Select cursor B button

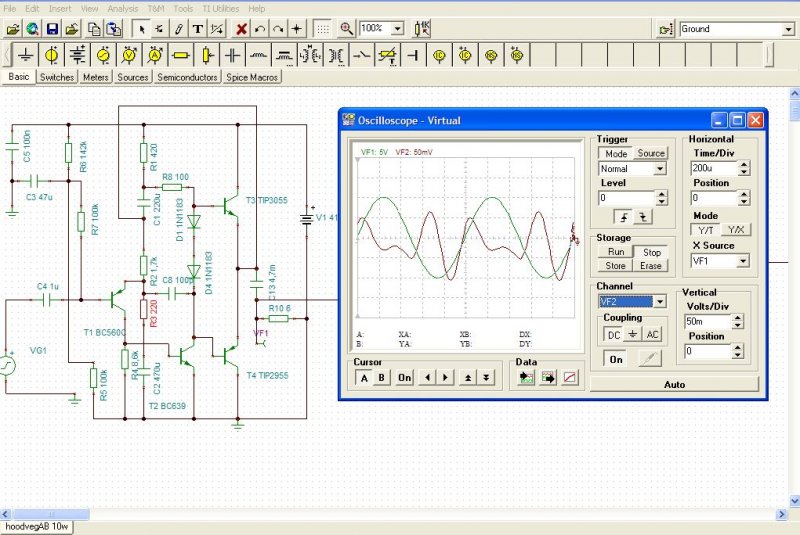click(381, 378)
